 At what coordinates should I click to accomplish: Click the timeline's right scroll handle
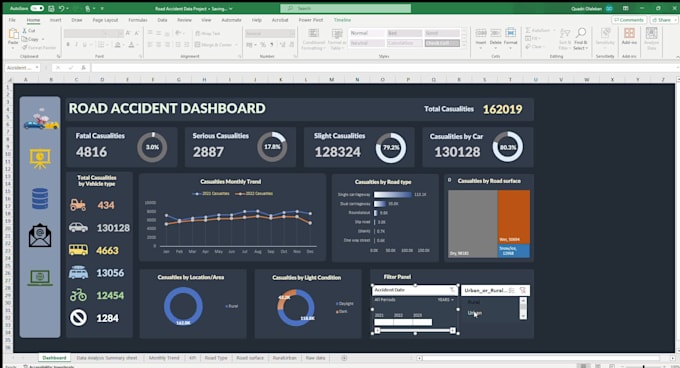point(453,331)
